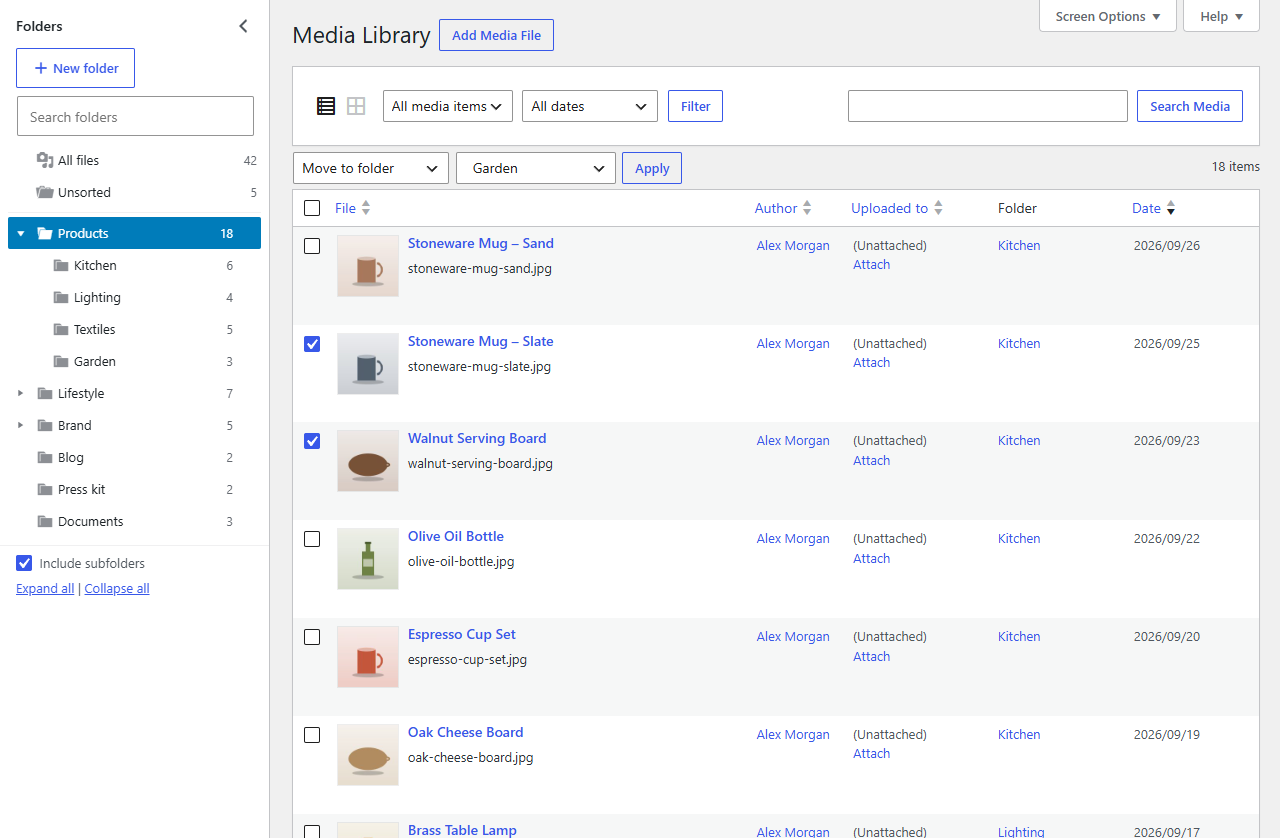The image size is (1280, 838).
Task: Sort by File column arrows
Action: point(366,208)
